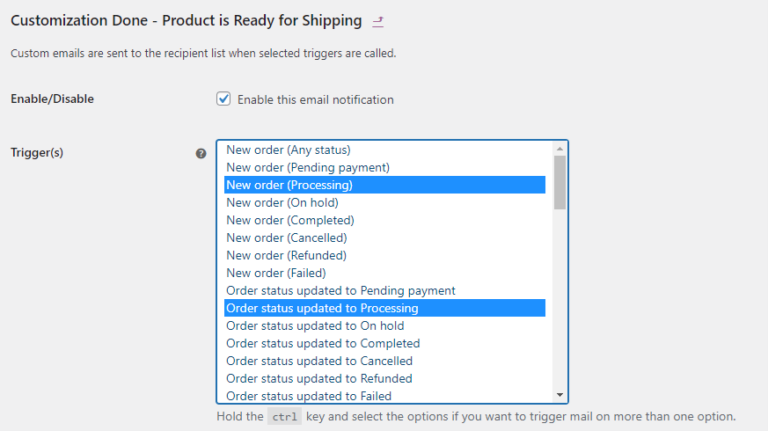Select Order status updated to Cancelled

click(x=384, y=361)
